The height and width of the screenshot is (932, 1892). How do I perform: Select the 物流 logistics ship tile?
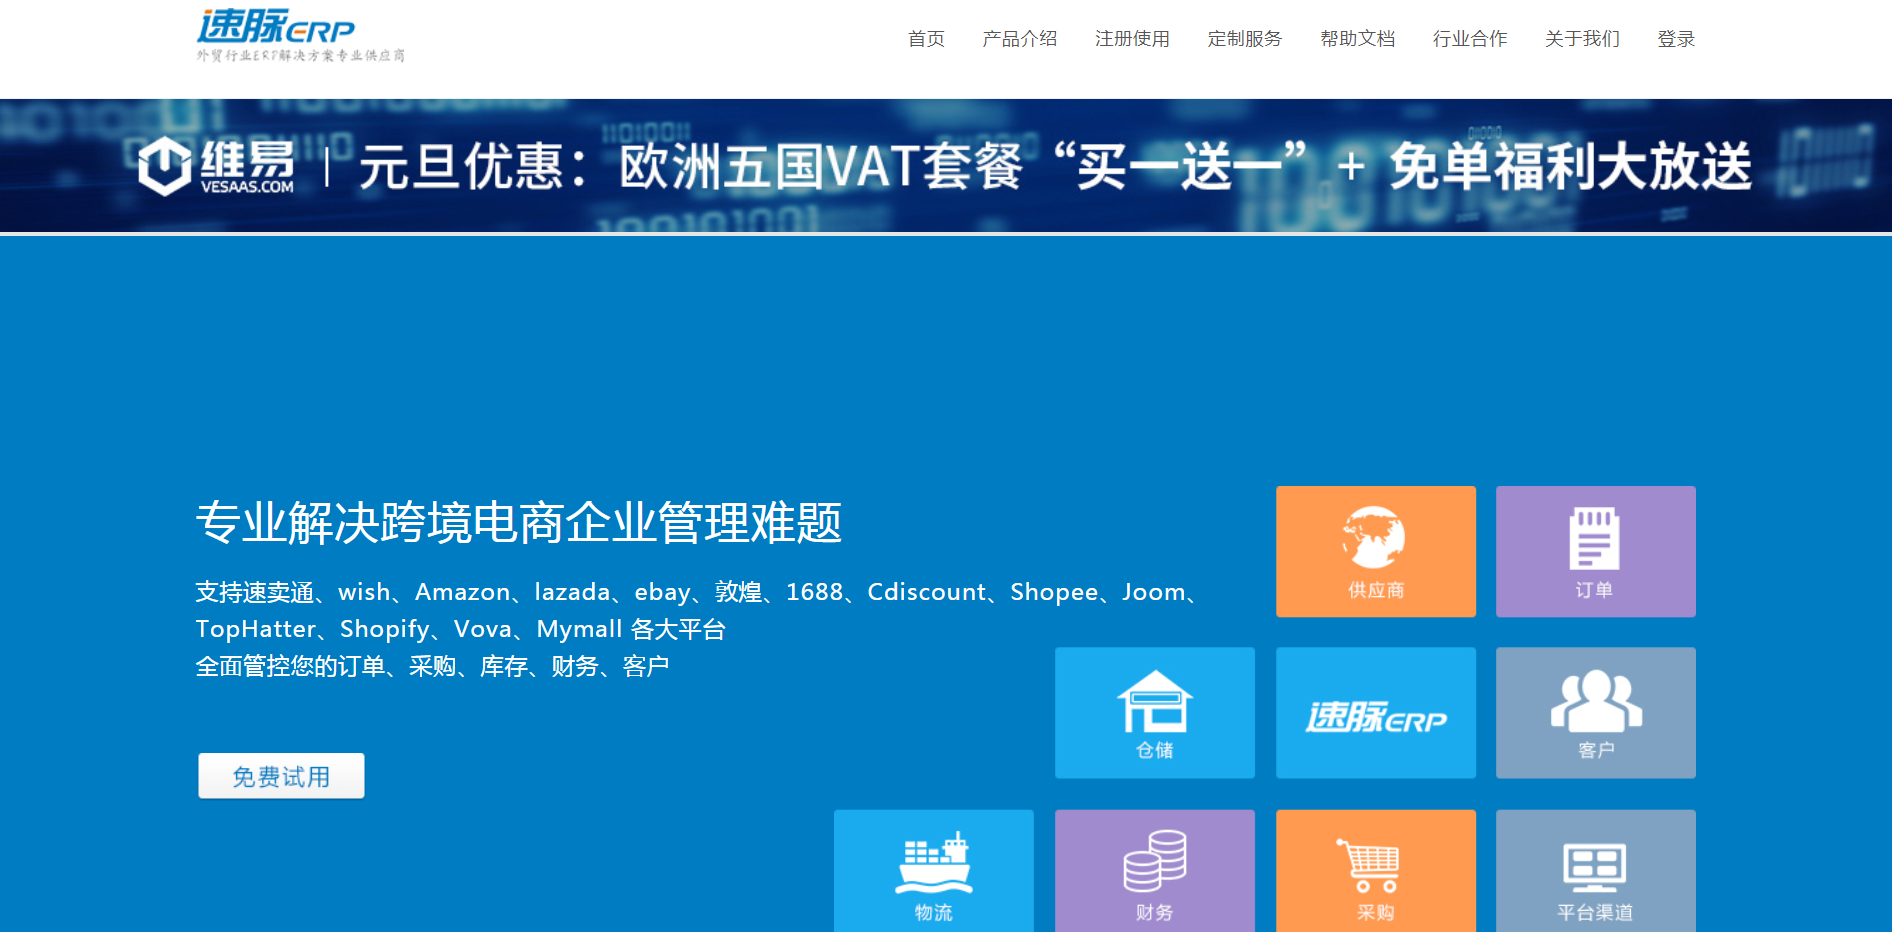933,871
